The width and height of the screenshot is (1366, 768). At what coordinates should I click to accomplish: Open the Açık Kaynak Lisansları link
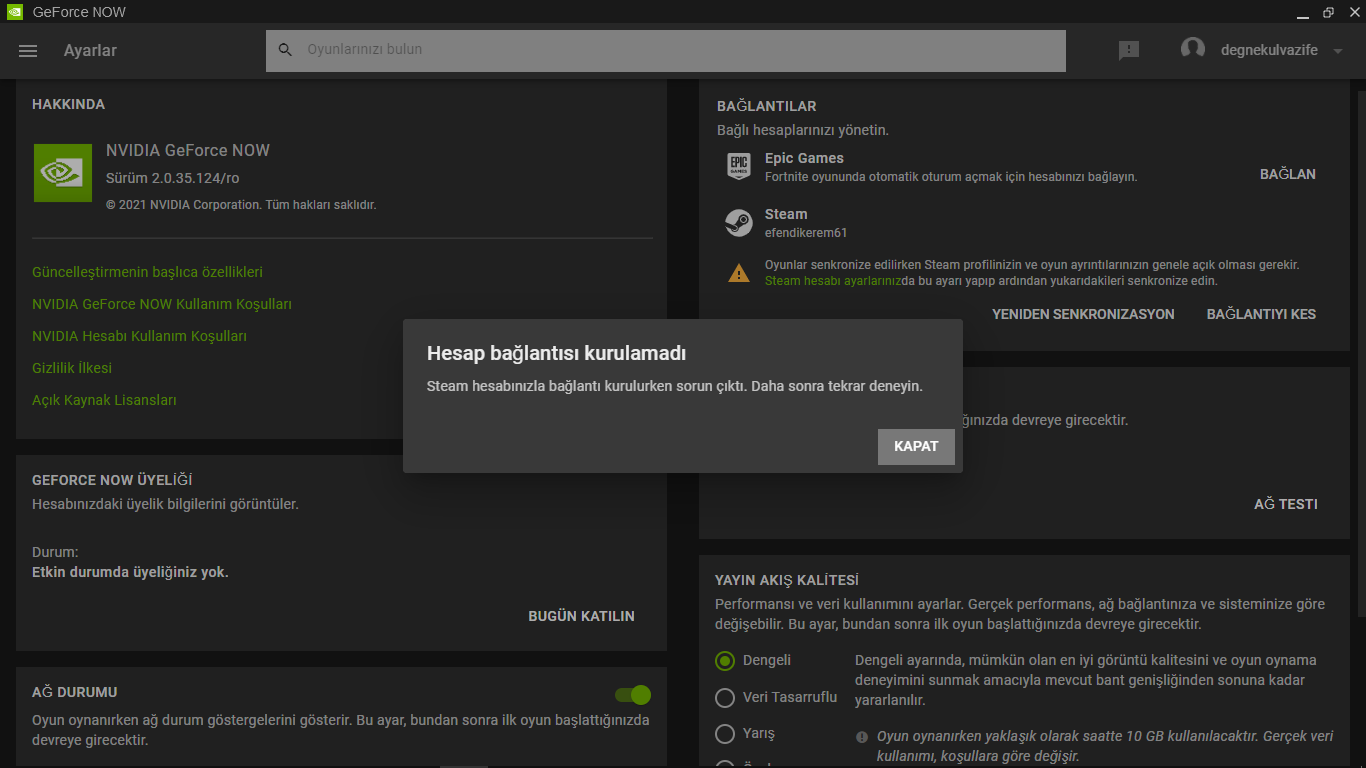104,400
